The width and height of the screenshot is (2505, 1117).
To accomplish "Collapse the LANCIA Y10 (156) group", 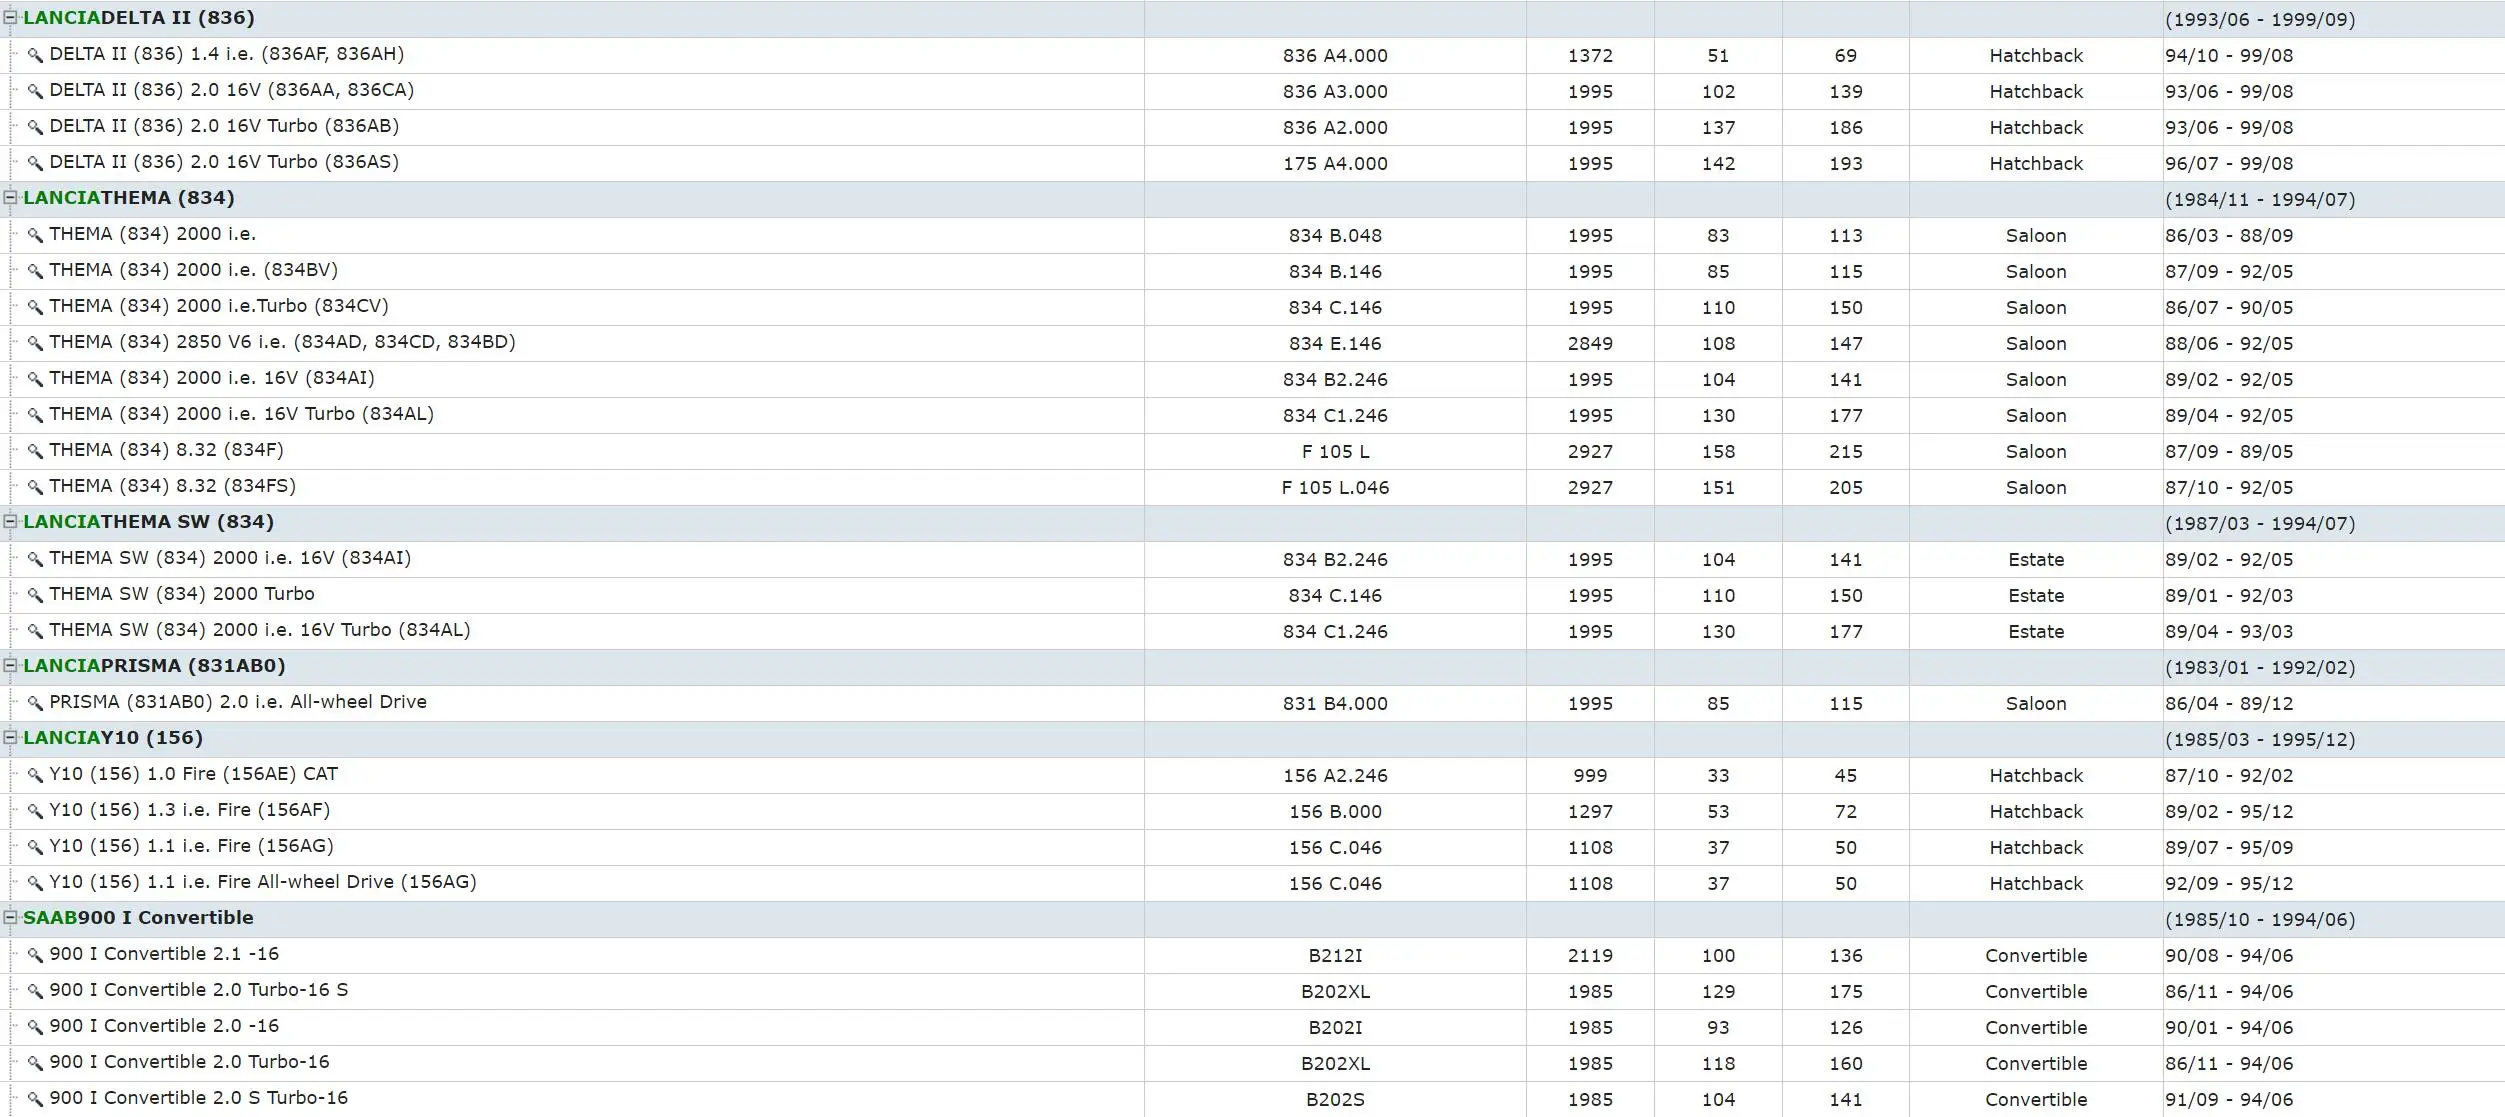I will 11,737.
